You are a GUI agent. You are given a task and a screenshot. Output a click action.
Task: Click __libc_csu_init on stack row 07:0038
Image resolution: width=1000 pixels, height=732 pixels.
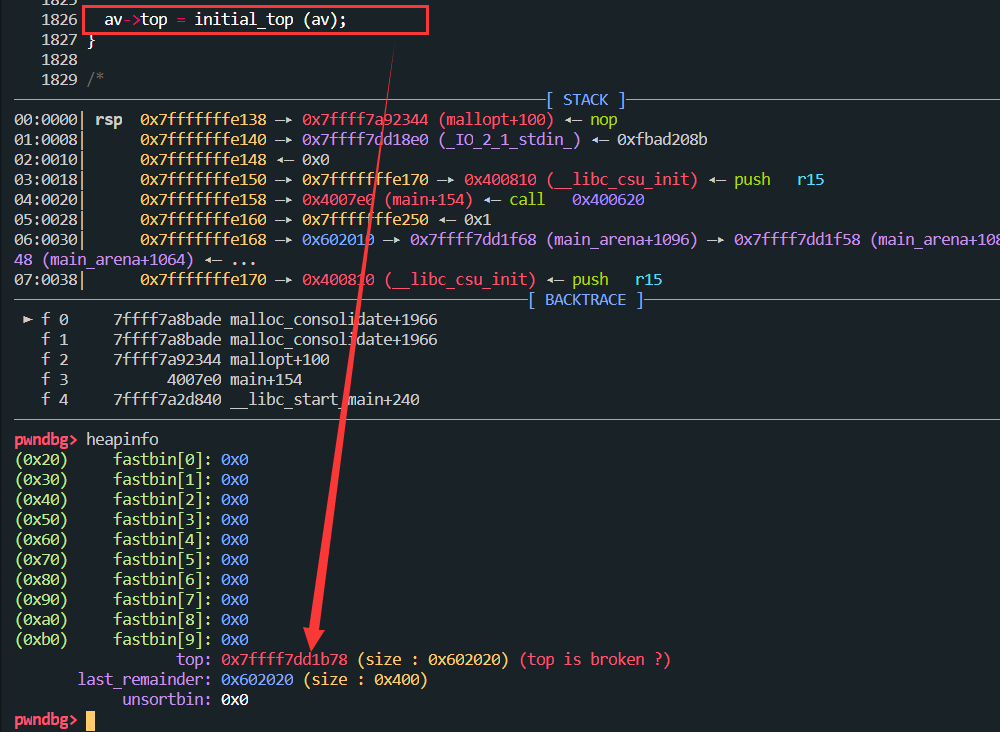460,279
